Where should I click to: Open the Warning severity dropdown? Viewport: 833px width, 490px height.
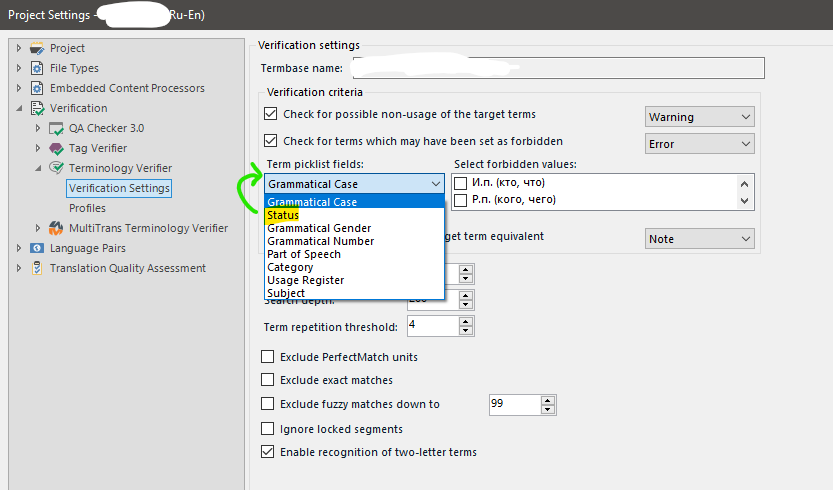click(700, 117)
